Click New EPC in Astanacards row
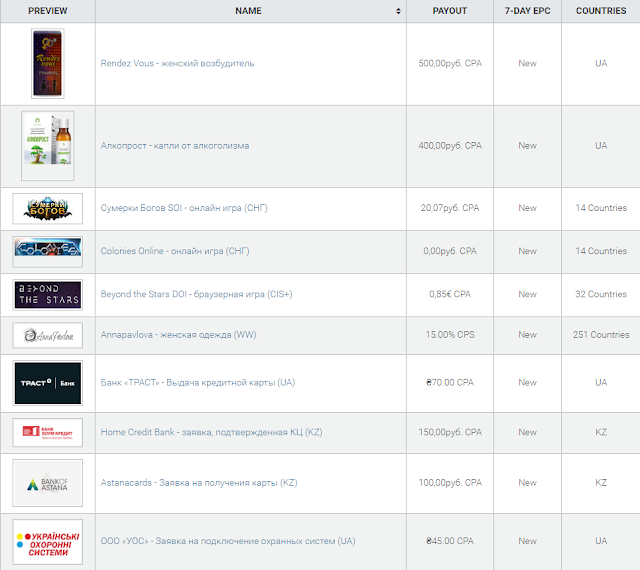This screenshot has width=640, height=570. click(x=527, y=483)
